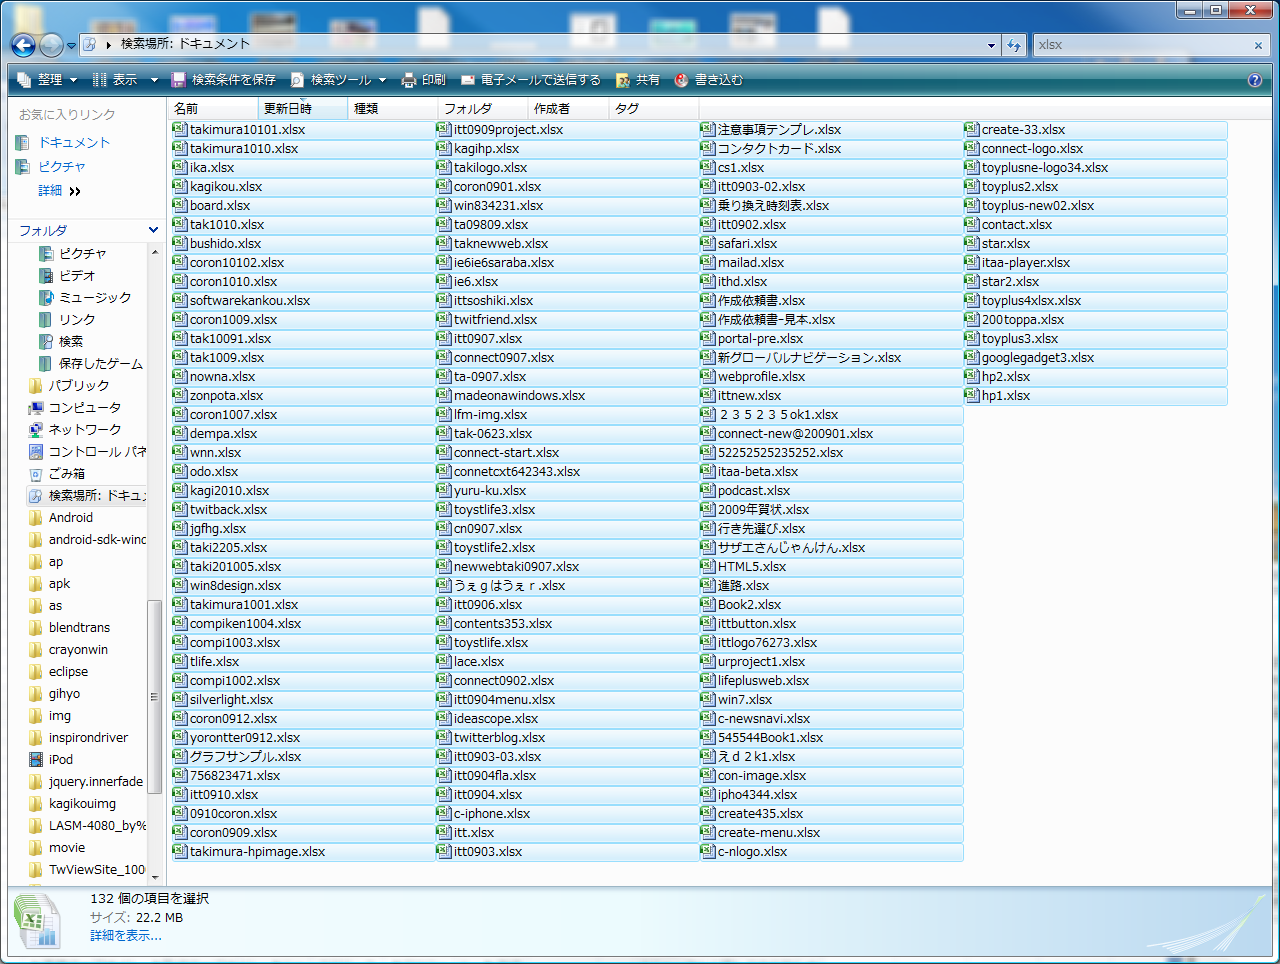
Task: Click the folder tree vertical scrollbar
Action: click(x=154, y=697)
